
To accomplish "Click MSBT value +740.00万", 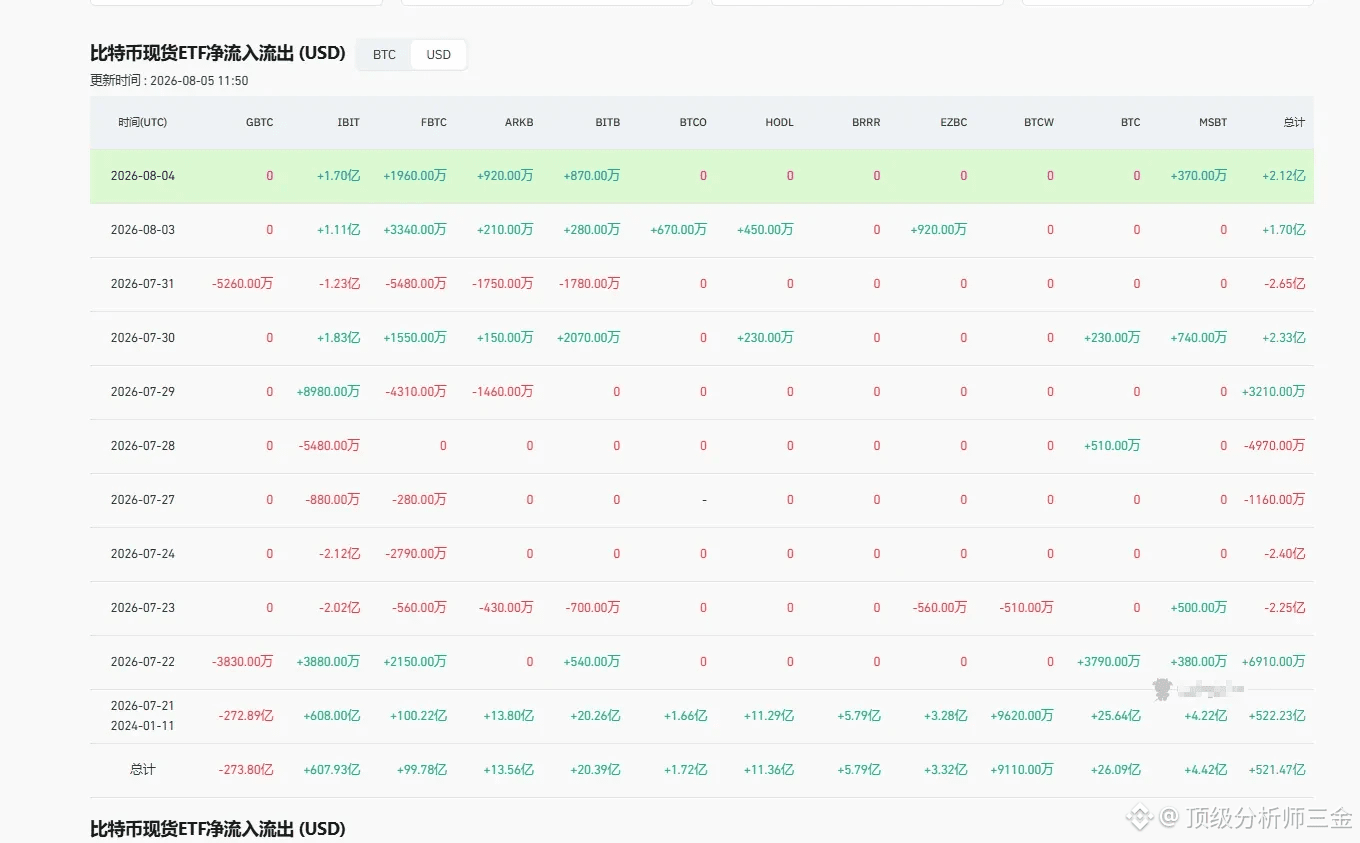I will click(1199, 338).
